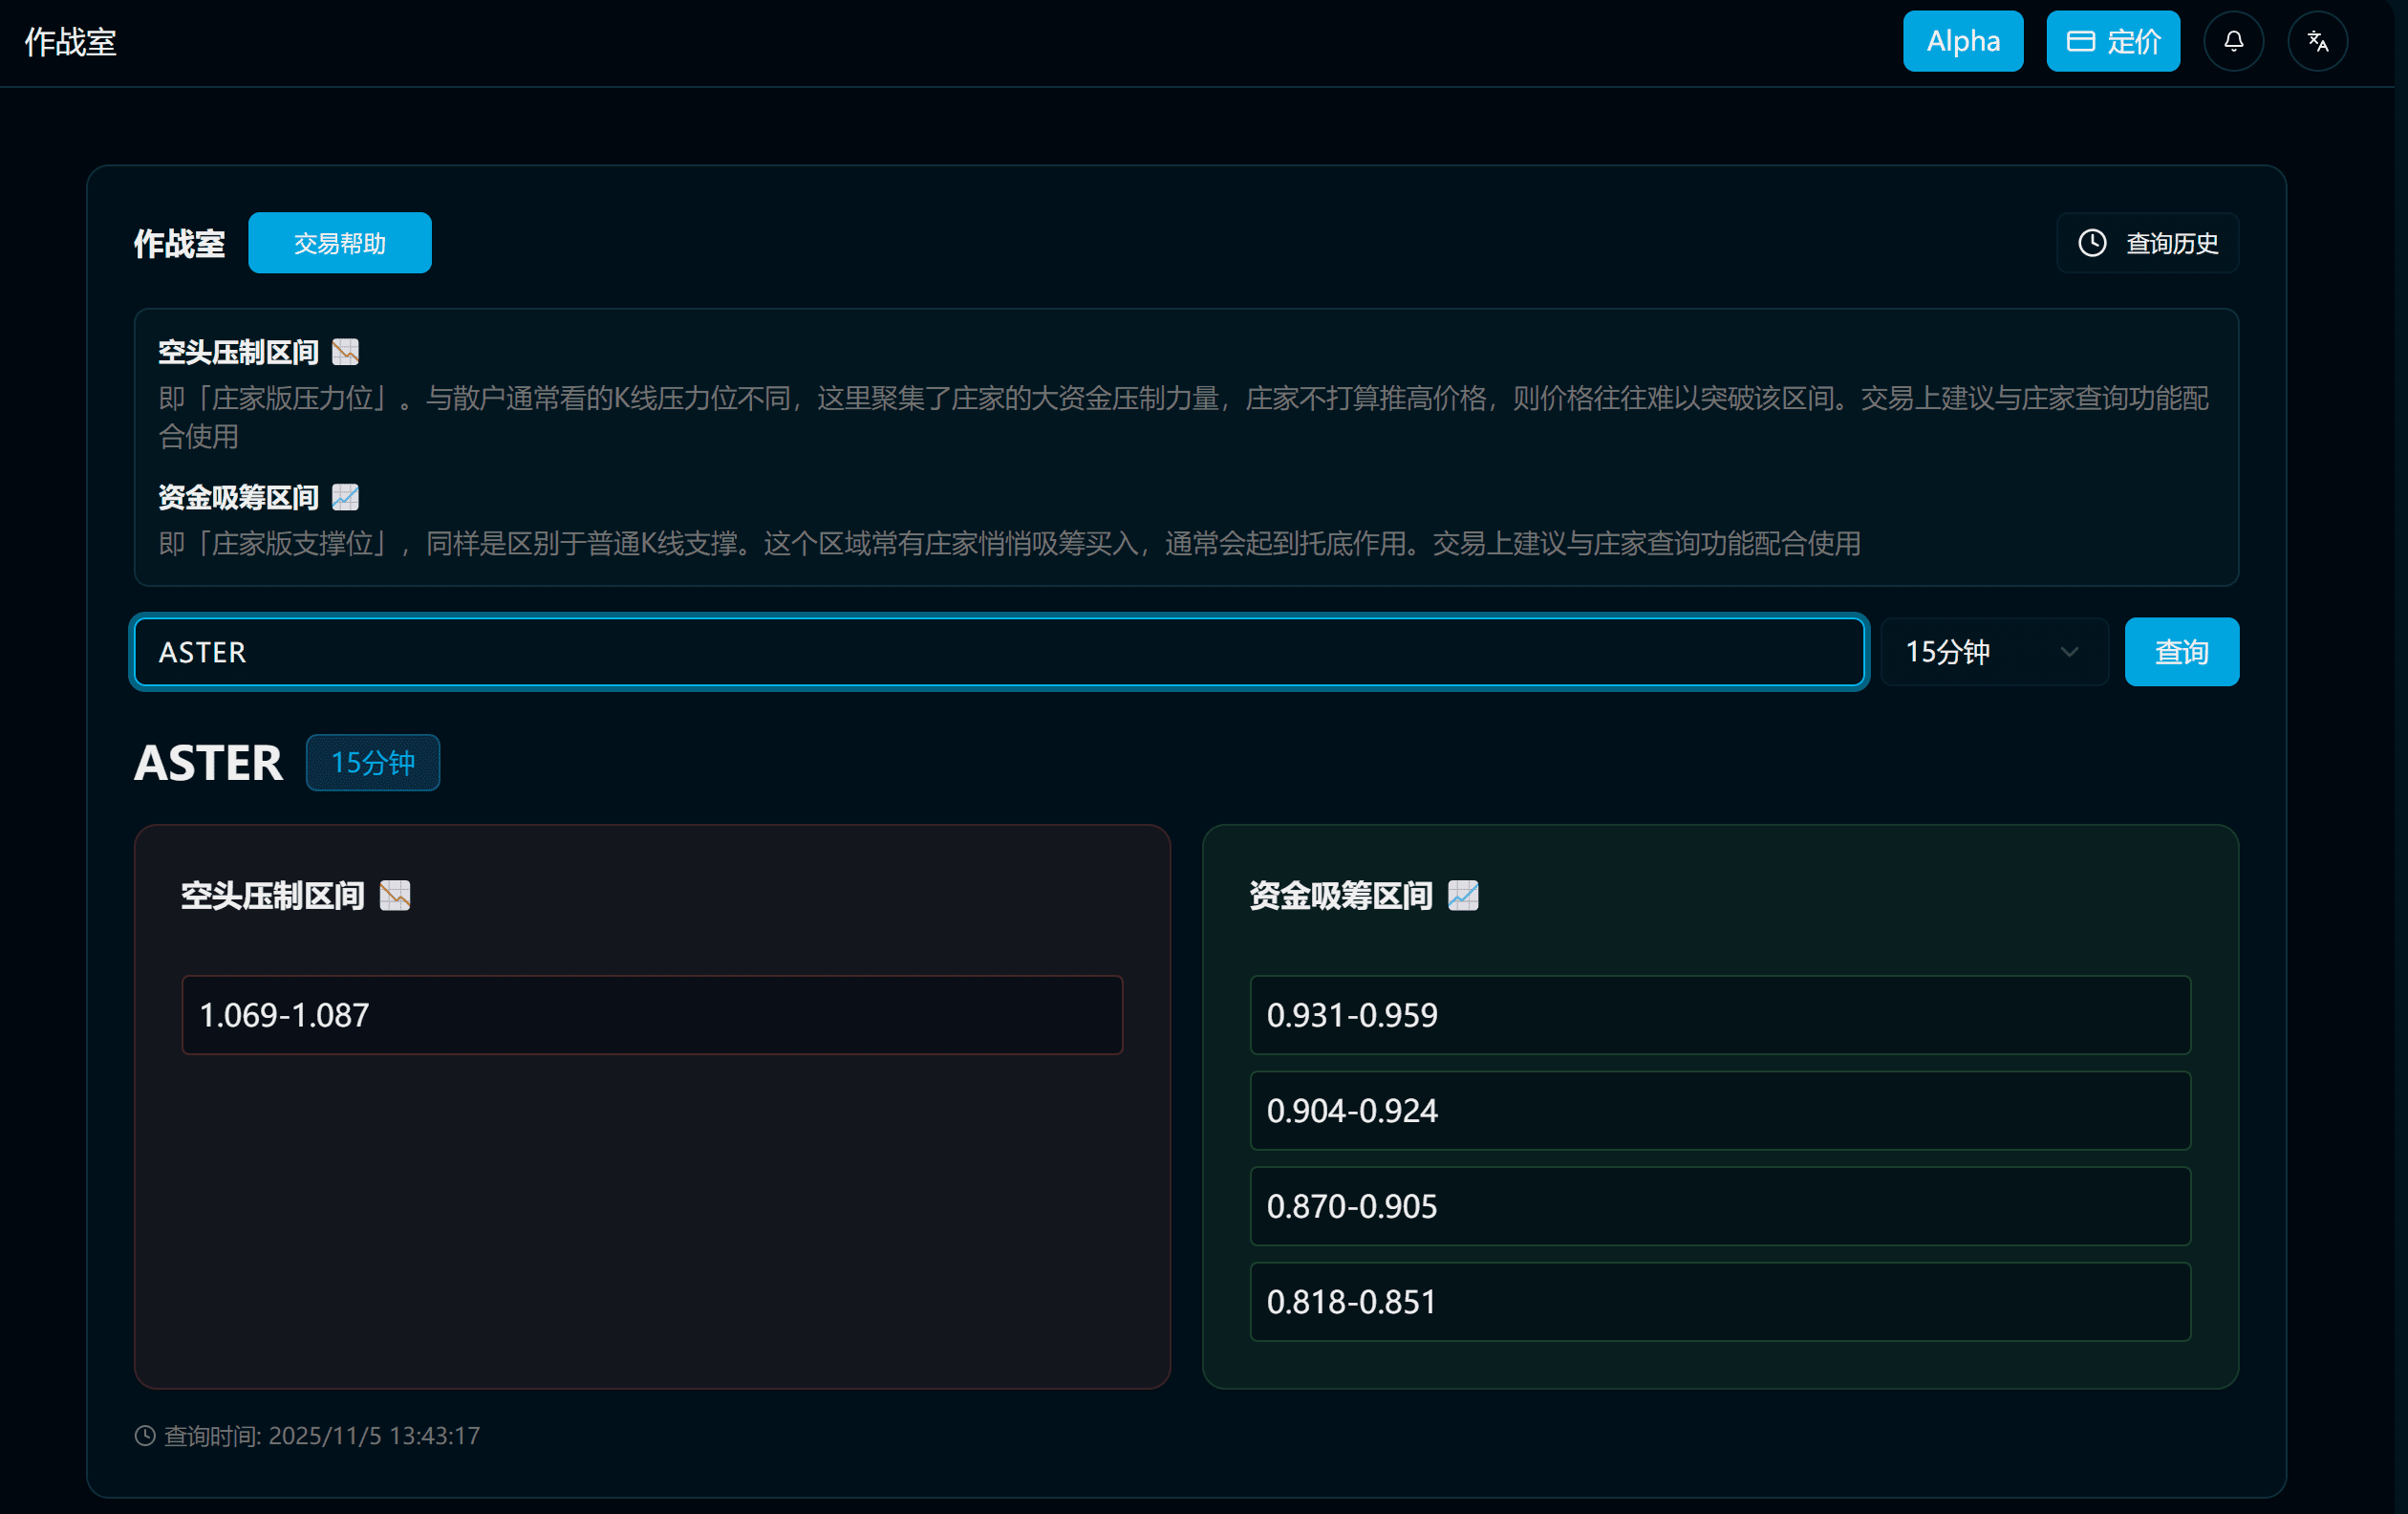Click the clock icon beside 查询时间 timestamp
Image resolution: width=2408 pixels, height=1514 pixels.
[x=145, y=1436]
